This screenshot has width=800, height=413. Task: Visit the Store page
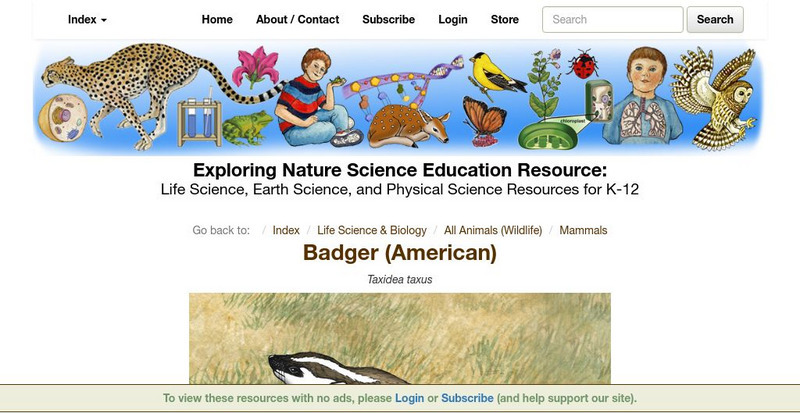505,19
